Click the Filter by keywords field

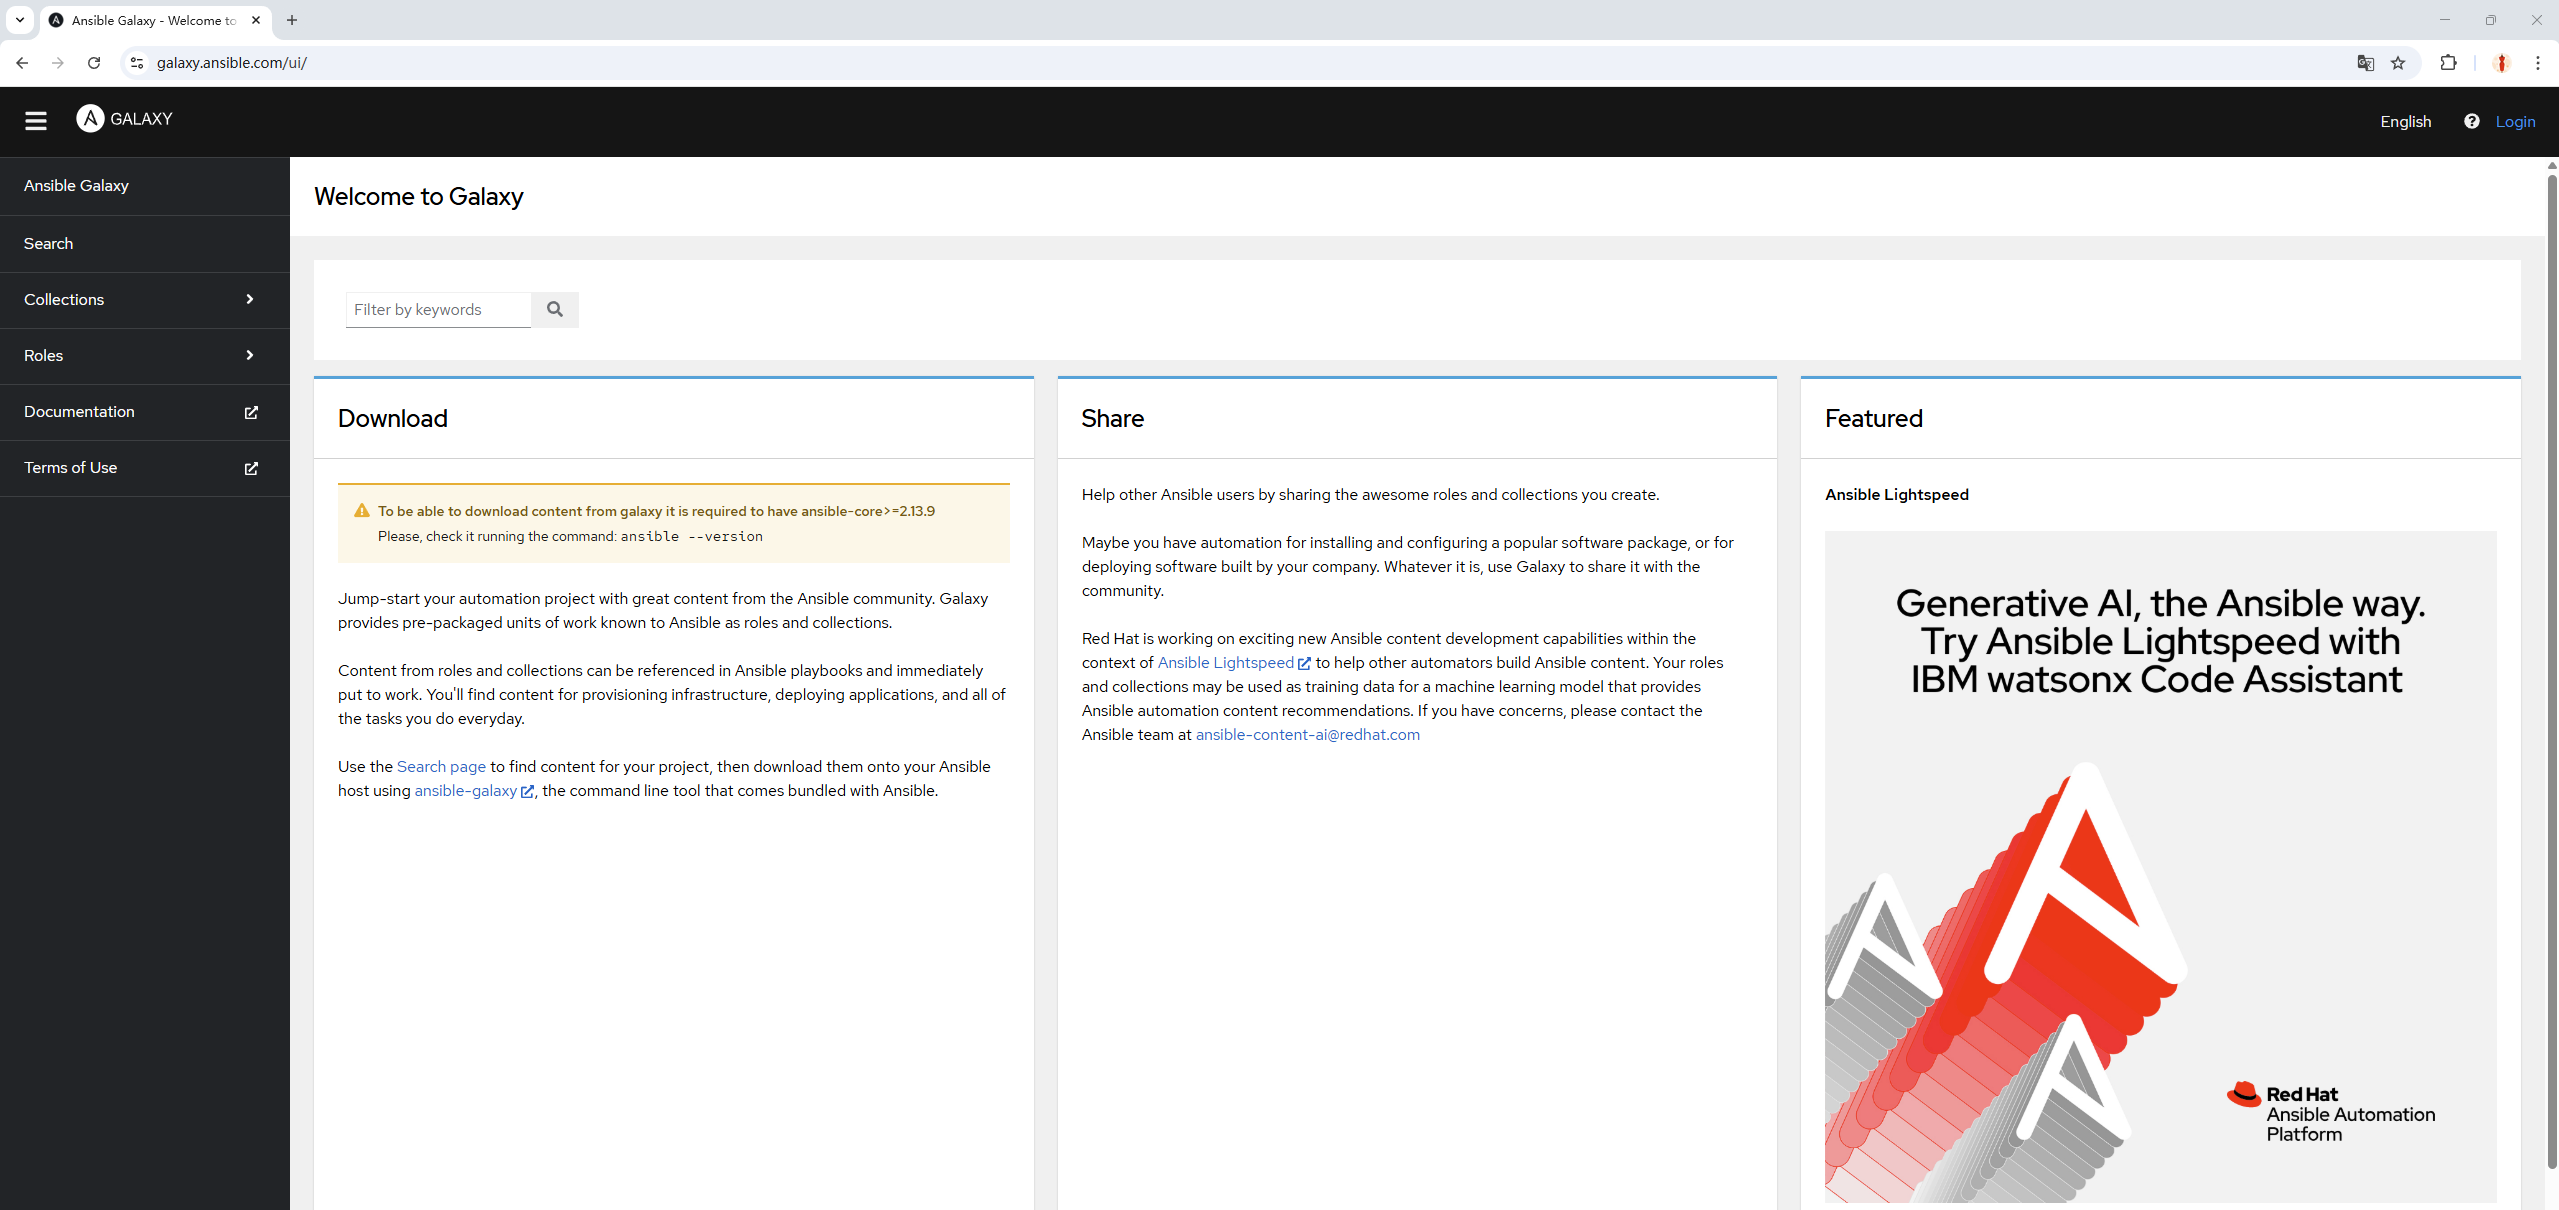coord(438,310)
